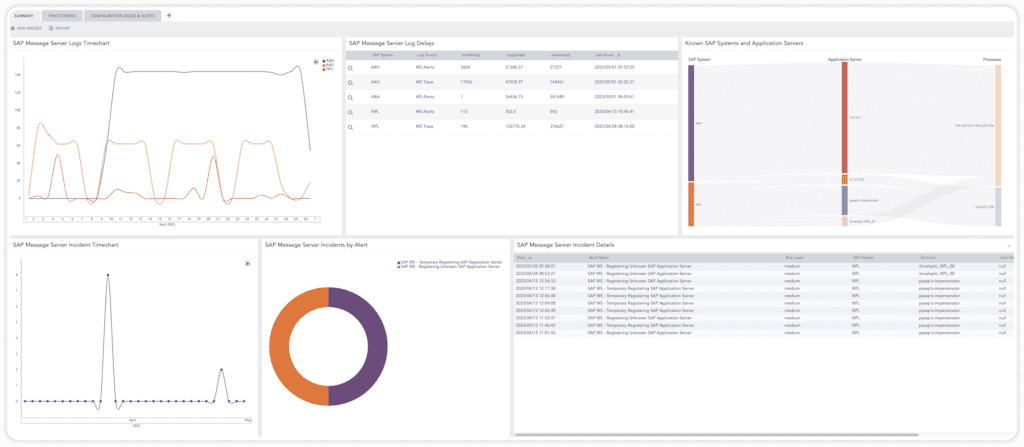
Task: Toggle Temporary Registering legend entry in donut chart
Action: pyautogui.click(x=449, y=262)
